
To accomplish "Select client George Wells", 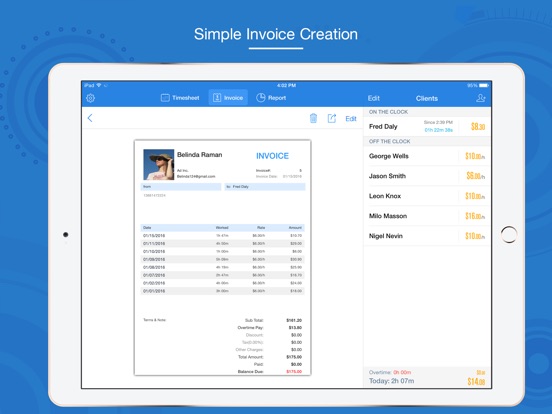I will coord(427,156).
